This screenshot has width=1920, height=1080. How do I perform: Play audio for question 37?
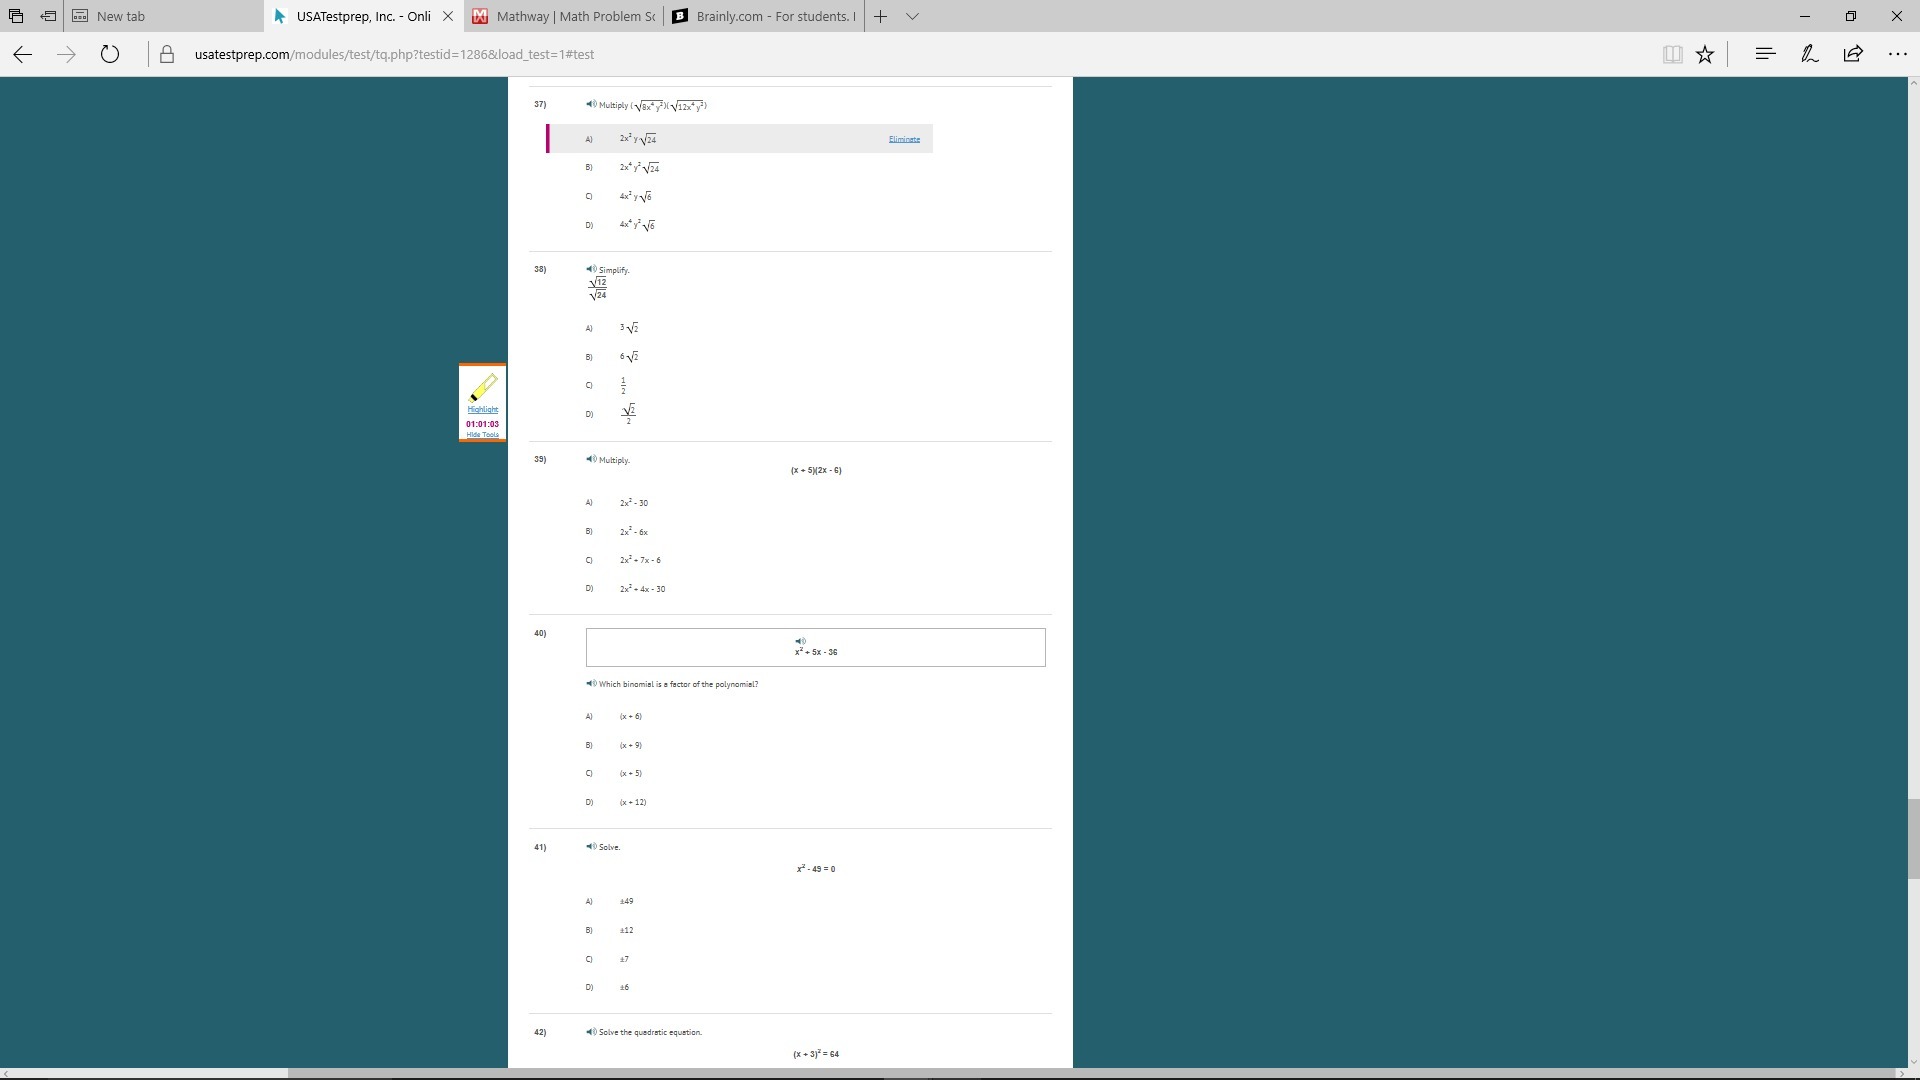tap(591, 104)
